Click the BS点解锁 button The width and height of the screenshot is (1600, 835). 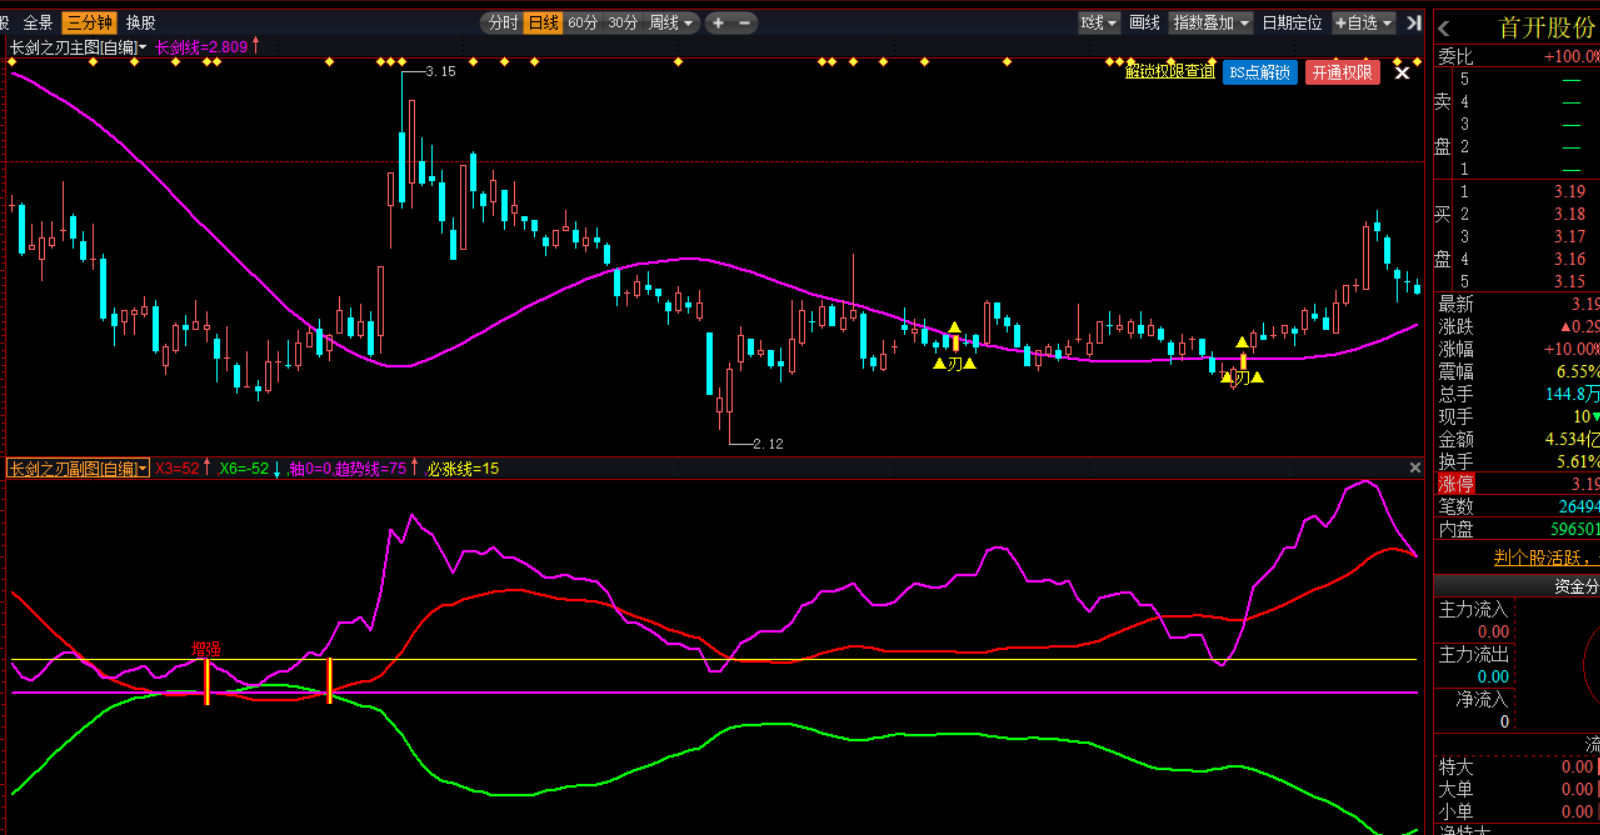[1259, 73]
